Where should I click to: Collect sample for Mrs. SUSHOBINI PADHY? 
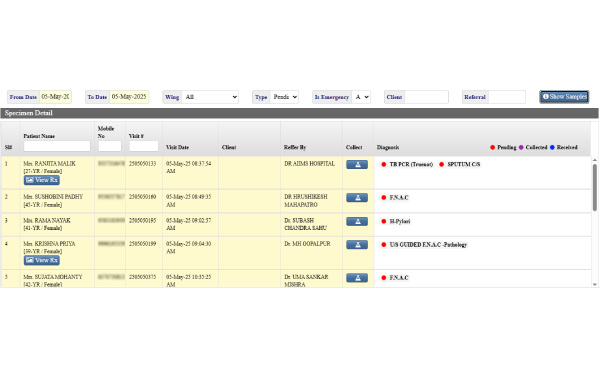tap(357, 198)
